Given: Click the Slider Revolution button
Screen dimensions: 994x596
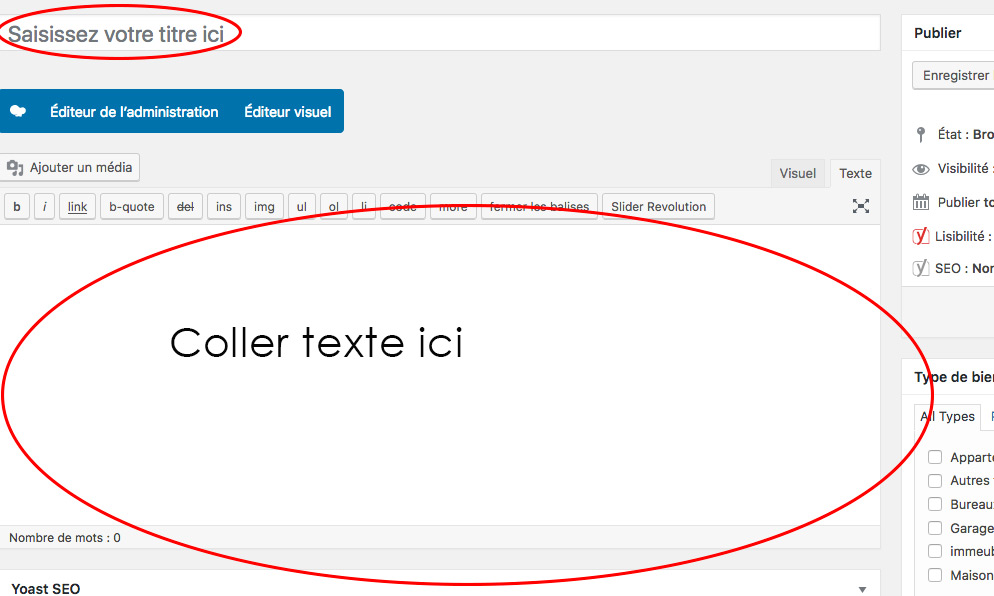Looking at the screenshot, I should [658, 207].
